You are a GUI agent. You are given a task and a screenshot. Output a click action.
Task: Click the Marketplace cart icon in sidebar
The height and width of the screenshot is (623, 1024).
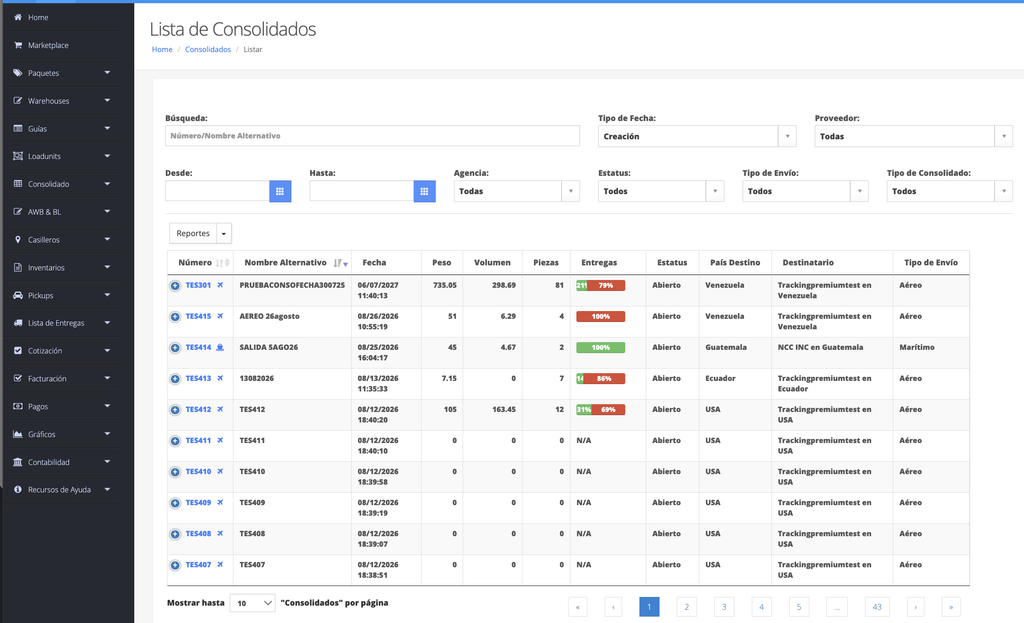click(x=18, y=45)
